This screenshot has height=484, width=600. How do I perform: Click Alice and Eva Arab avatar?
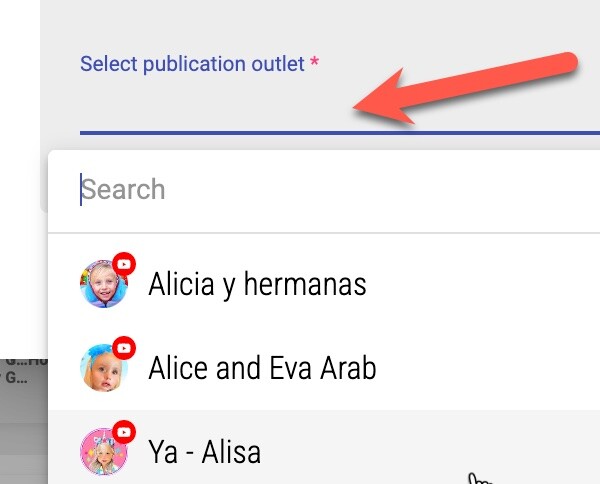103,368
